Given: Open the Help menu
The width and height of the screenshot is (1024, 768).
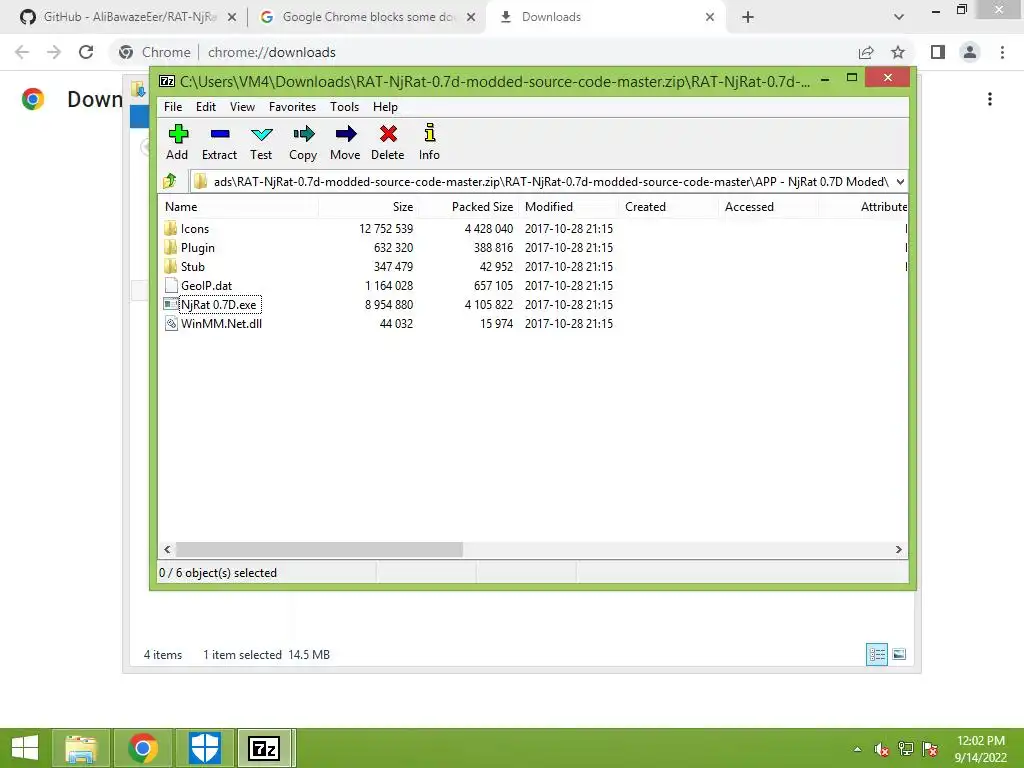Looking at the screenshot, I should [x=385, y=106].
